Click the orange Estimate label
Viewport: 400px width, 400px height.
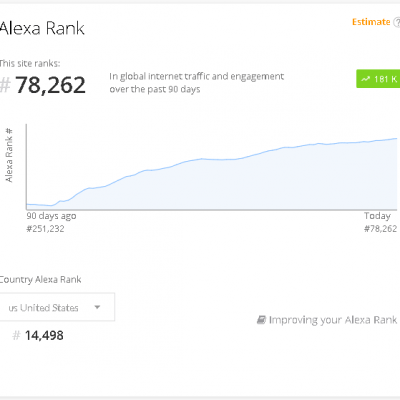pos(371,22)
